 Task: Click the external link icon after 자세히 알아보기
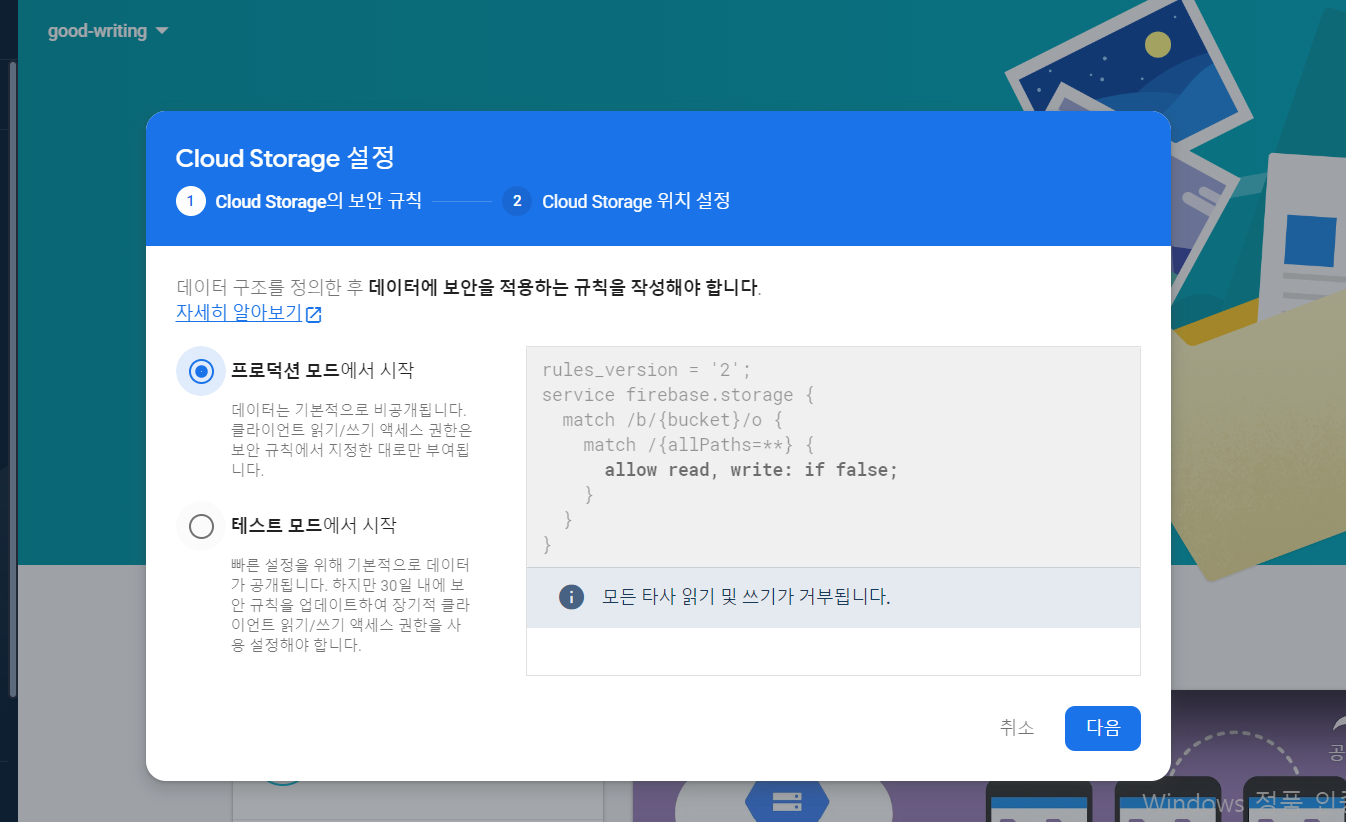click(x=314, y=314)
